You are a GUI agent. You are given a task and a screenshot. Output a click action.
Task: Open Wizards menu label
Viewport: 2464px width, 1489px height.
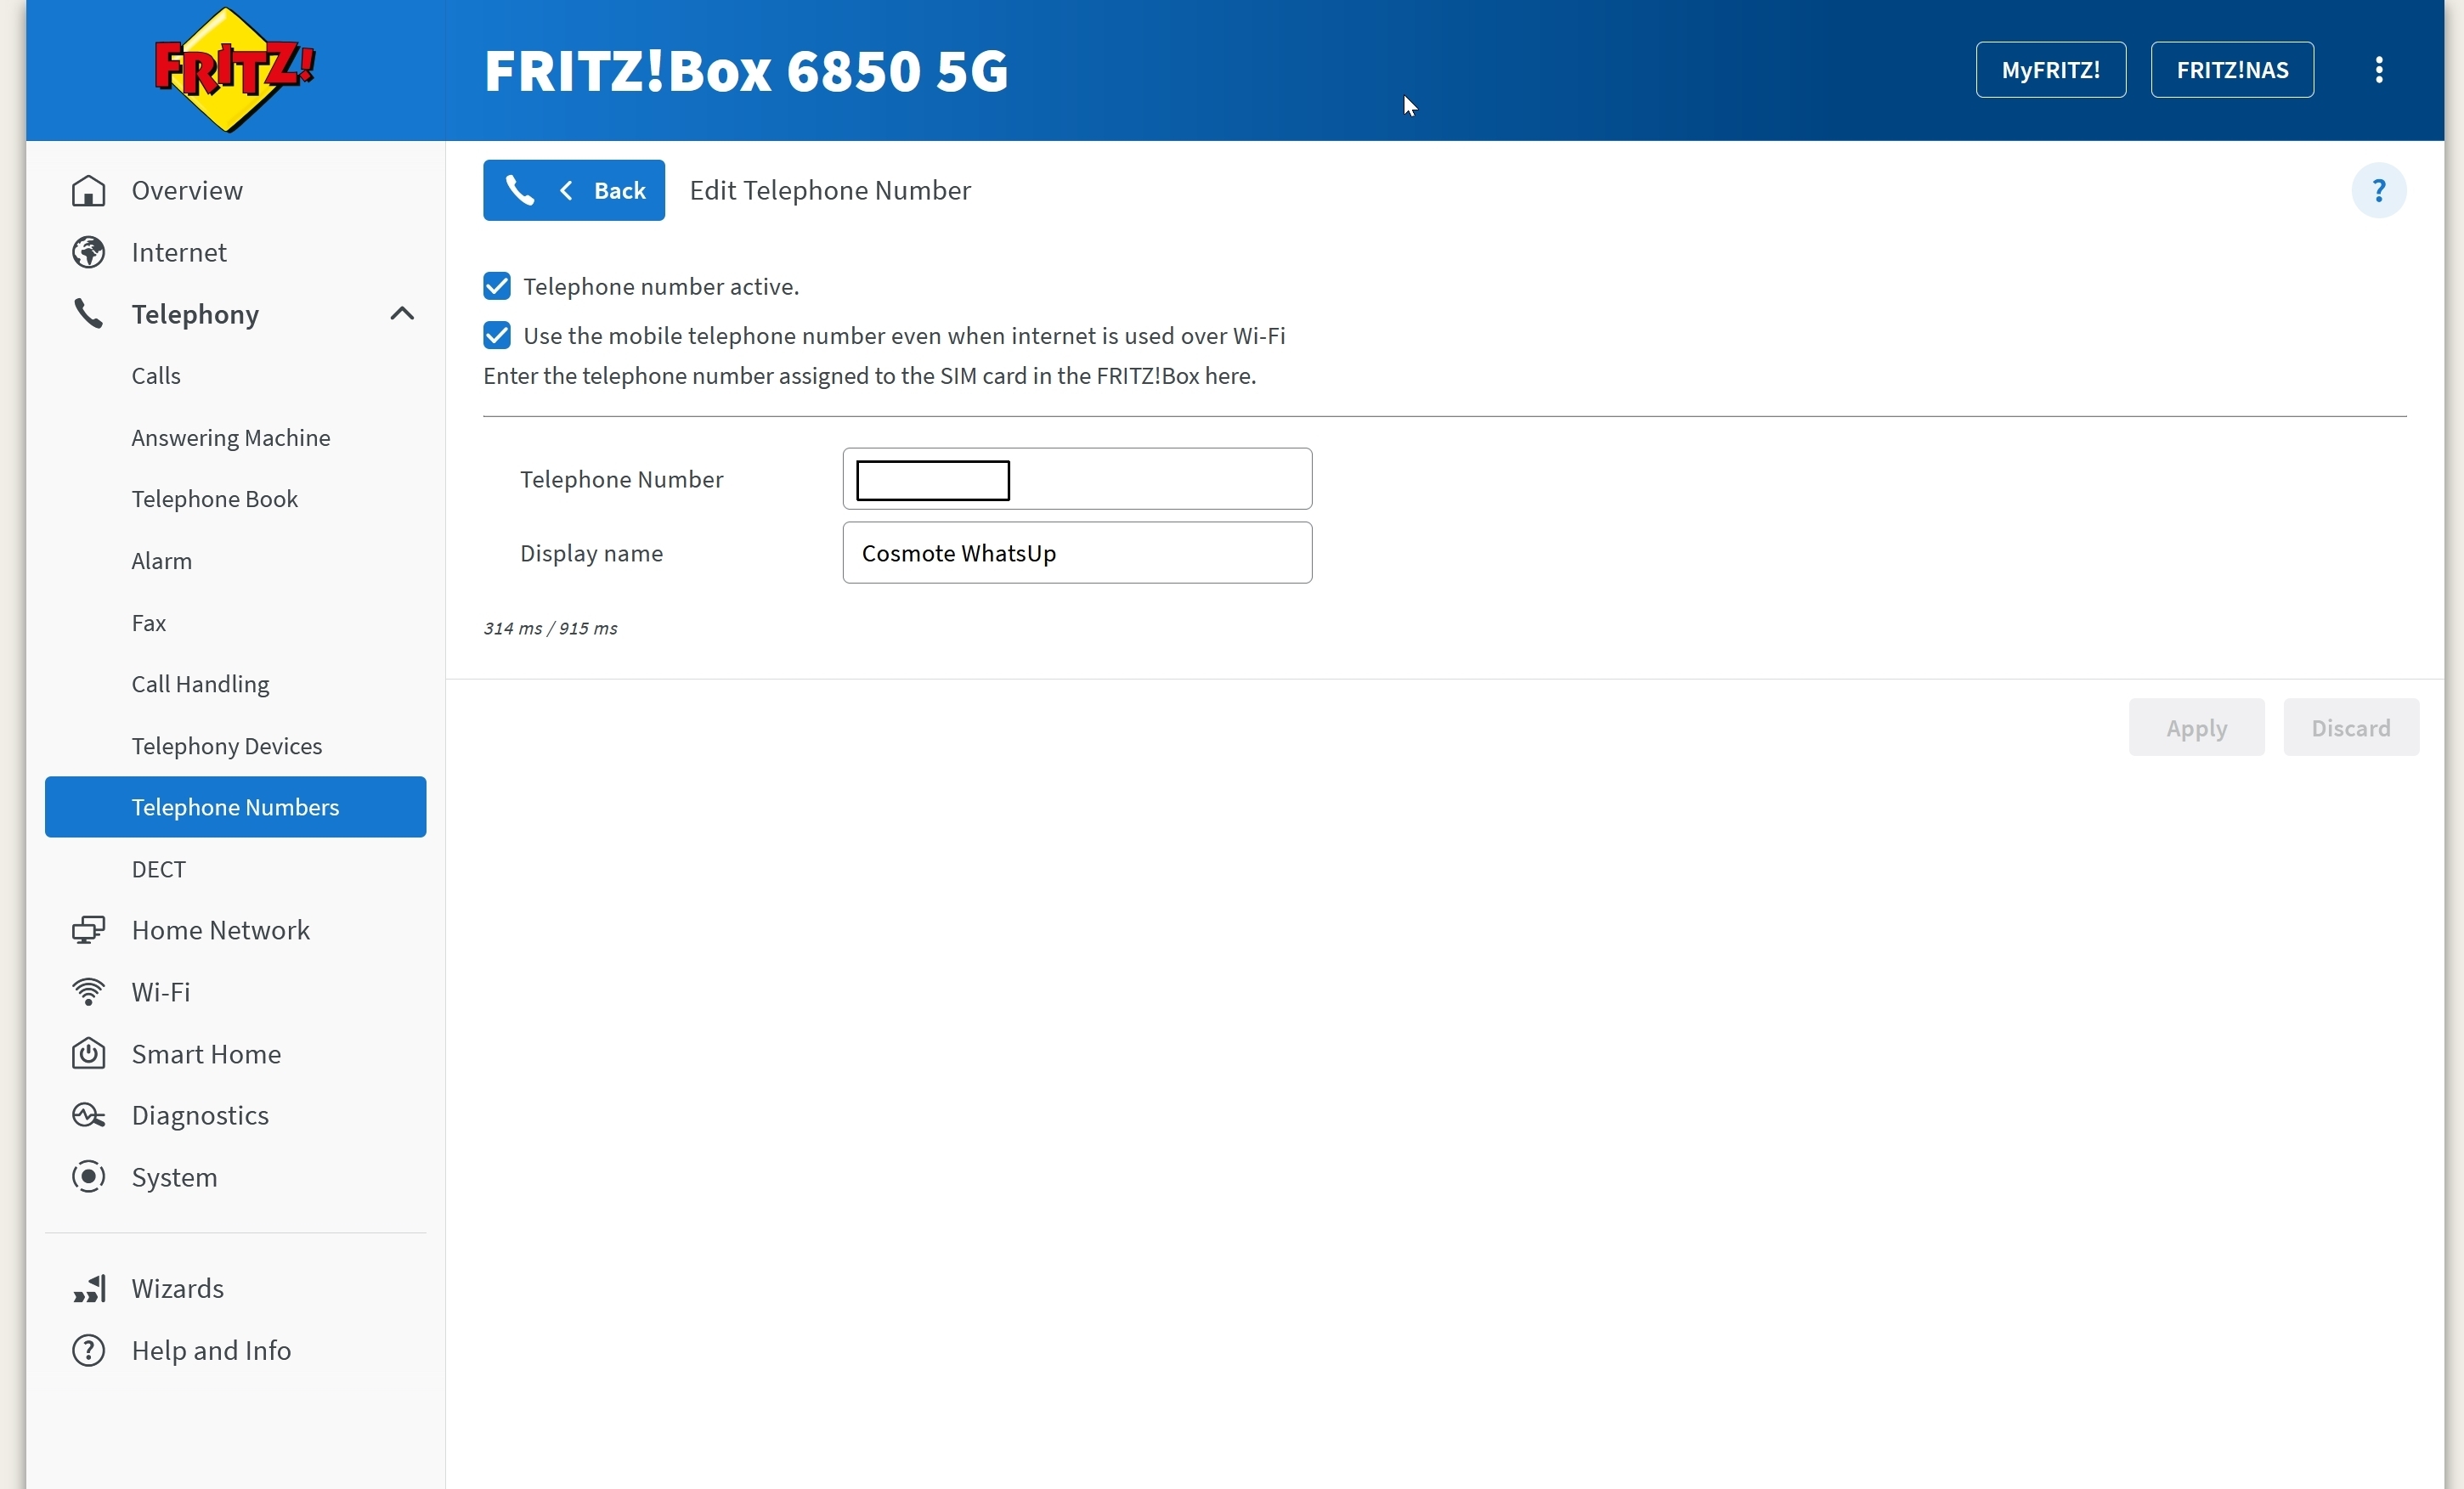pyautogui.click(x=178, y=1288)
